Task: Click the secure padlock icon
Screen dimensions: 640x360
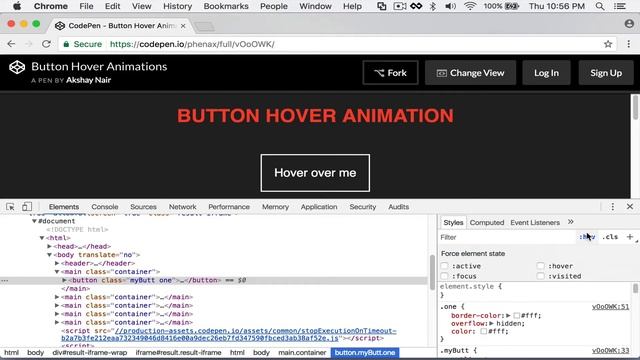Action: pyautogui.click(x=66, y=44)
